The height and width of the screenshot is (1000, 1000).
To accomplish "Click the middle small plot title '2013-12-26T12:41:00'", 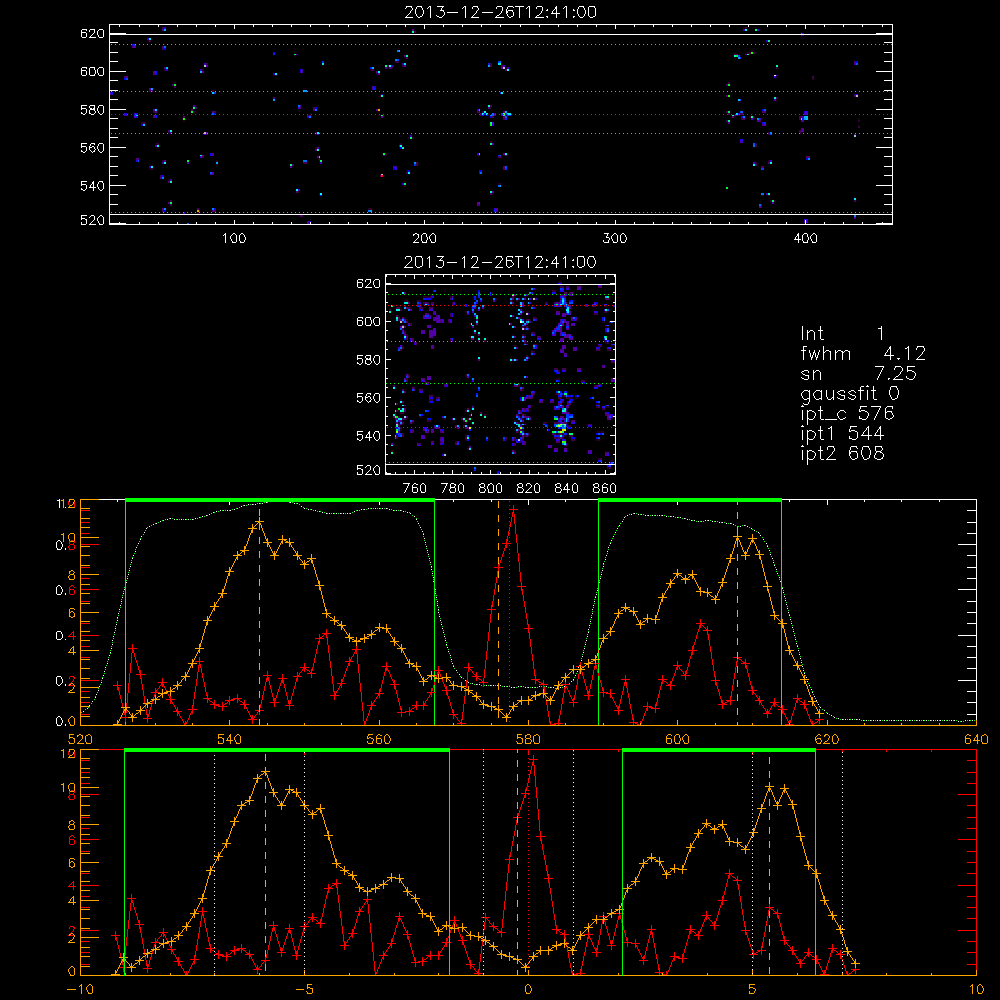I will click(x=500, y=262).
